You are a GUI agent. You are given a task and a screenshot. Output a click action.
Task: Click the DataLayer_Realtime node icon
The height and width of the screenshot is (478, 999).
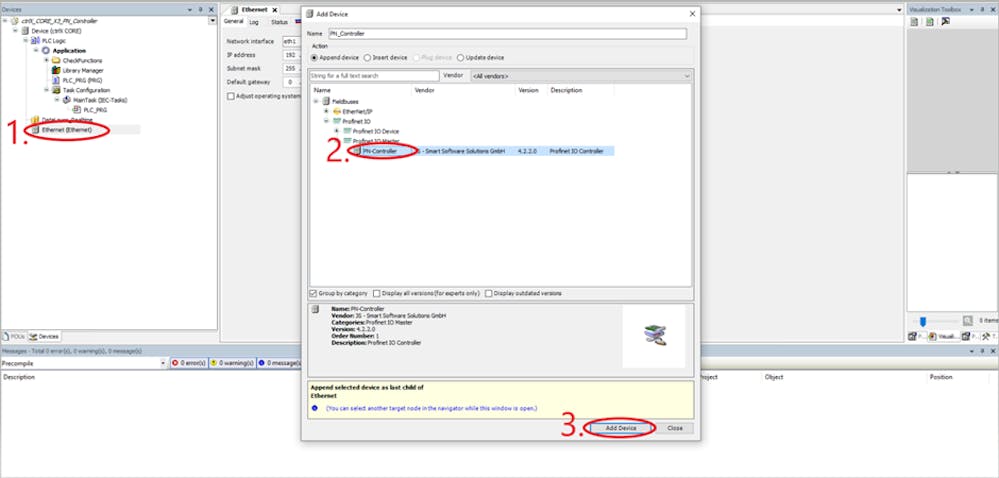coord(36,120)
